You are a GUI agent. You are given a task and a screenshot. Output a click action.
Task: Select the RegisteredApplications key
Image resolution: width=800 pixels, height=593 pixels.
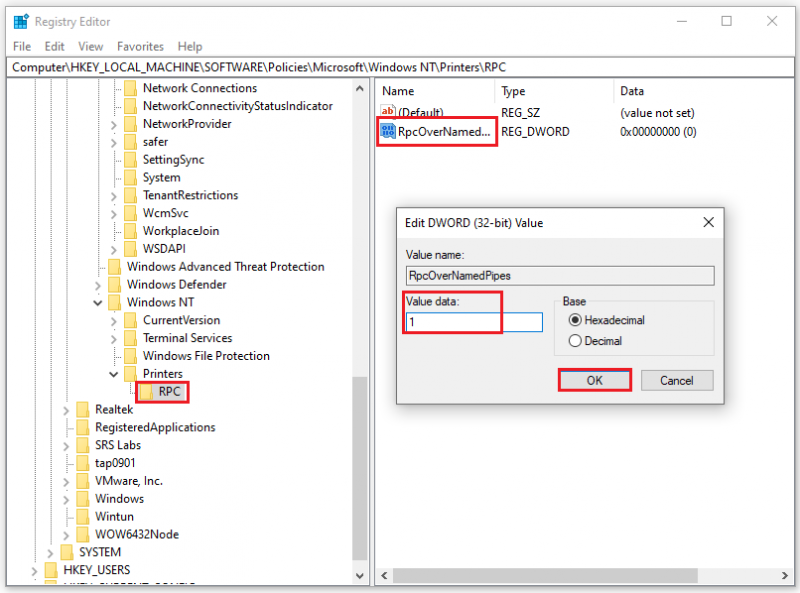155,428
